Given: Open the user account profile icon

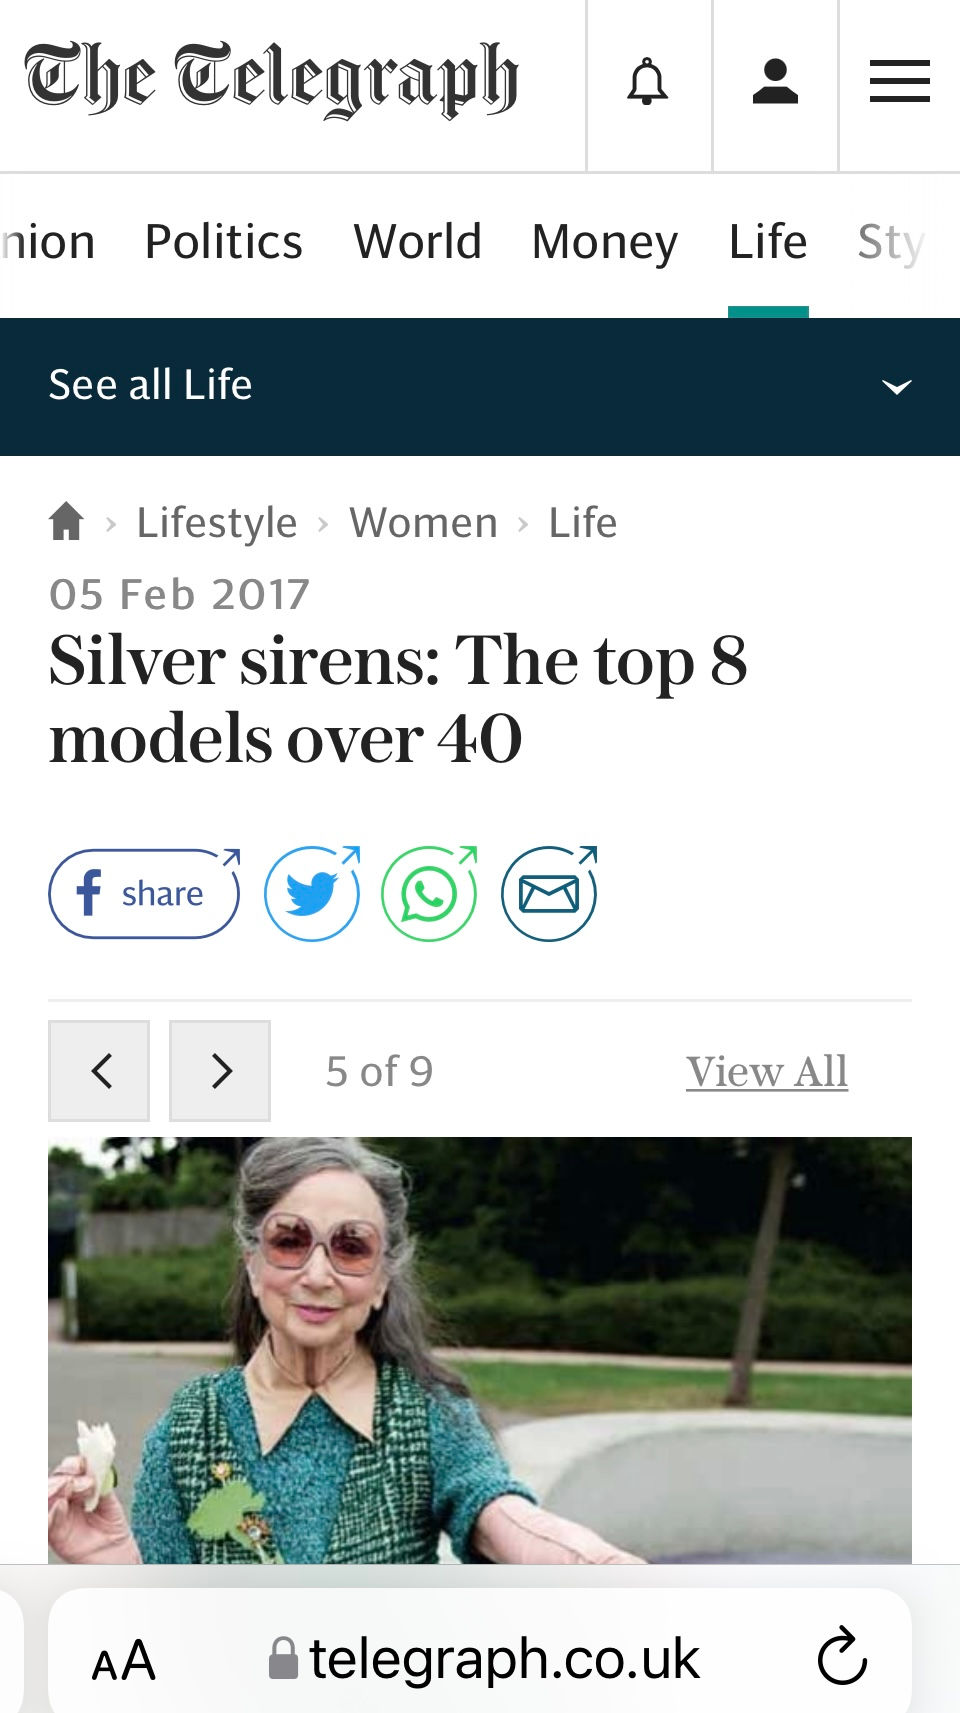Looking at the screenshot, I should [x=775, y=82].
